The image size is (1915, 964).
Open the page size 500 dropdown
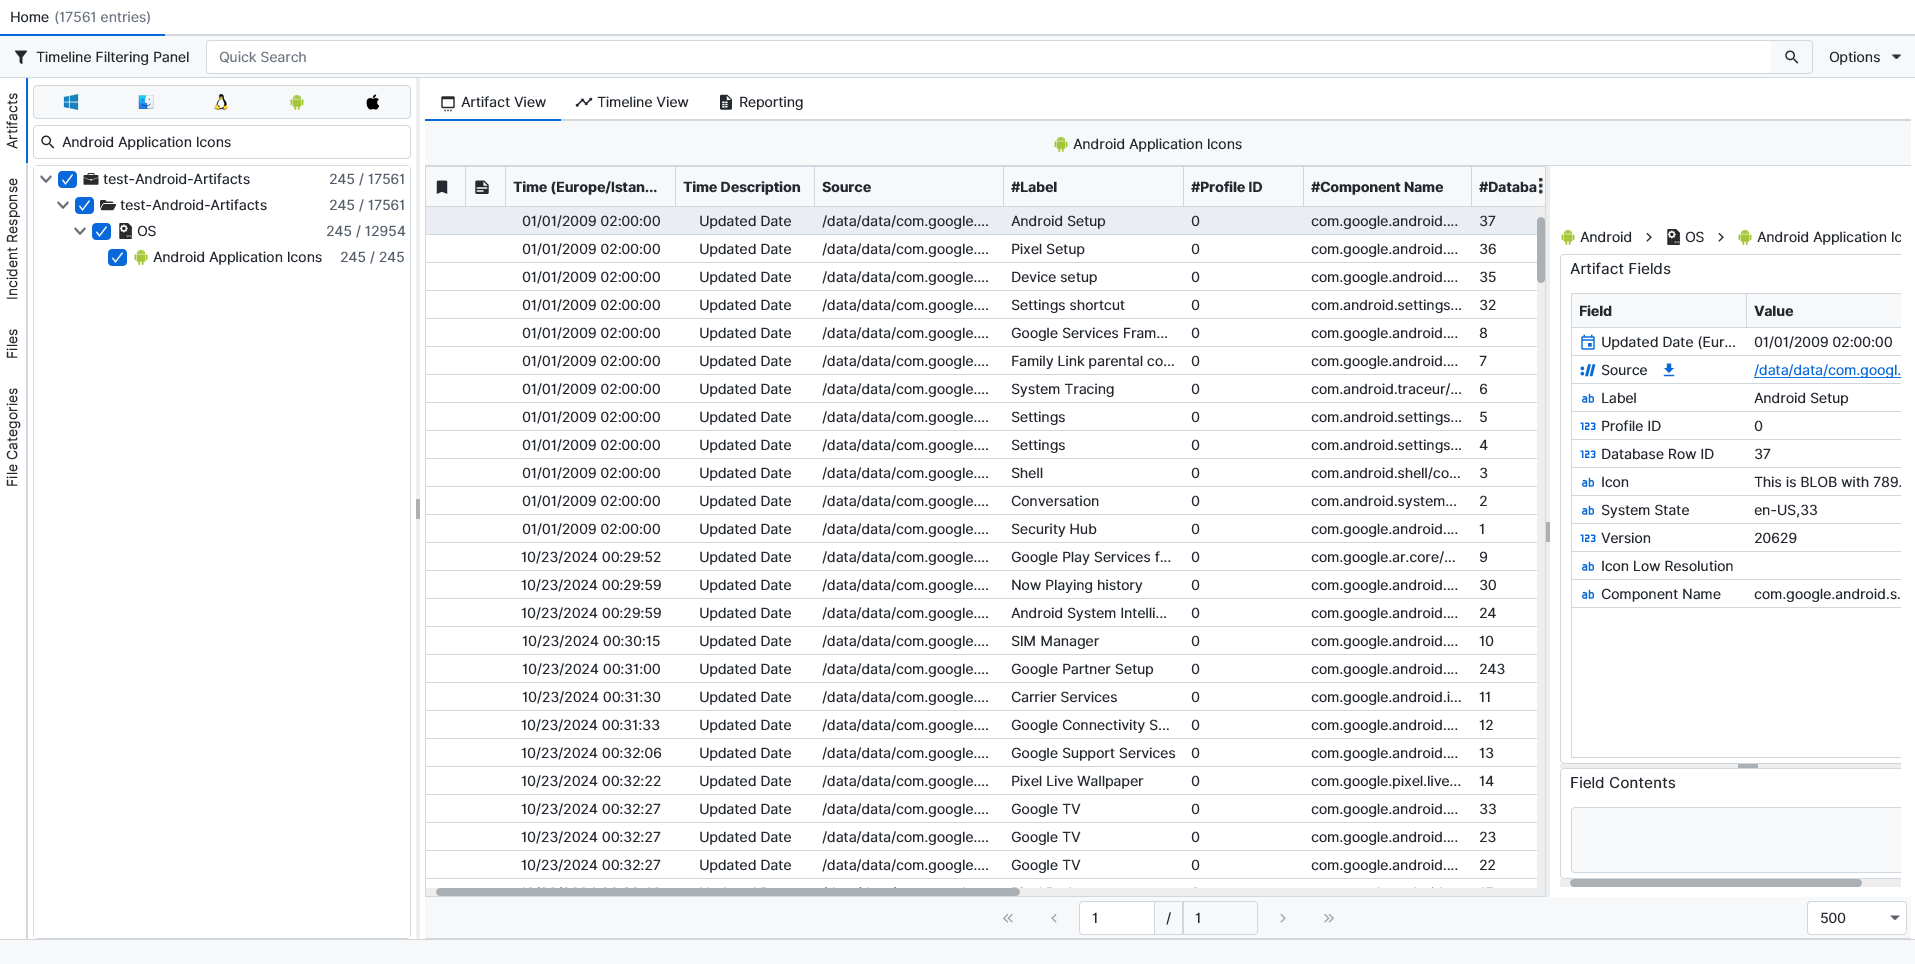click(x=1856, y=918)
